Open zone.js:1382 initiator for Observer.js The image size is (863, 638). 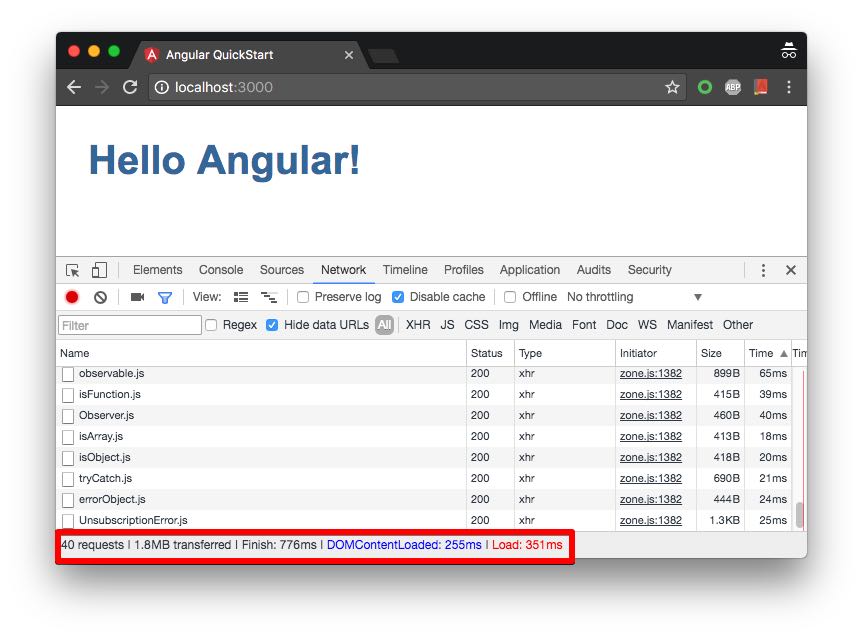651,416
